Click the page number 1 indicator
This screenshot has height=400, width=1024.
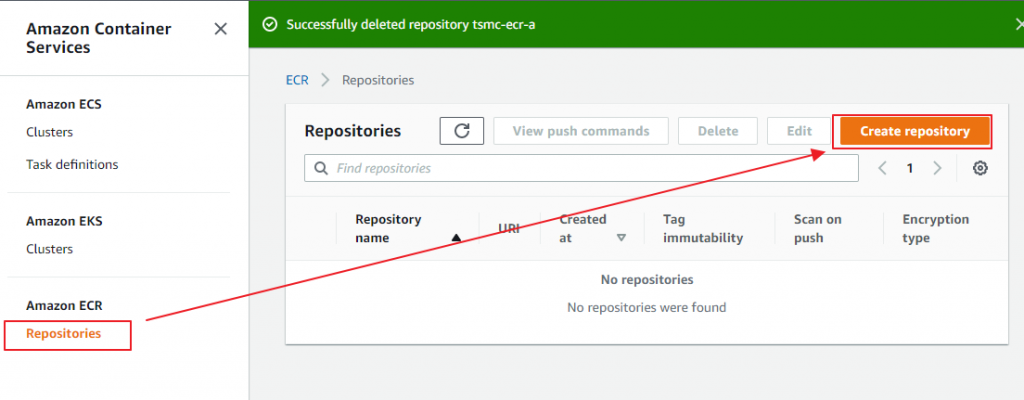point(909,168)
